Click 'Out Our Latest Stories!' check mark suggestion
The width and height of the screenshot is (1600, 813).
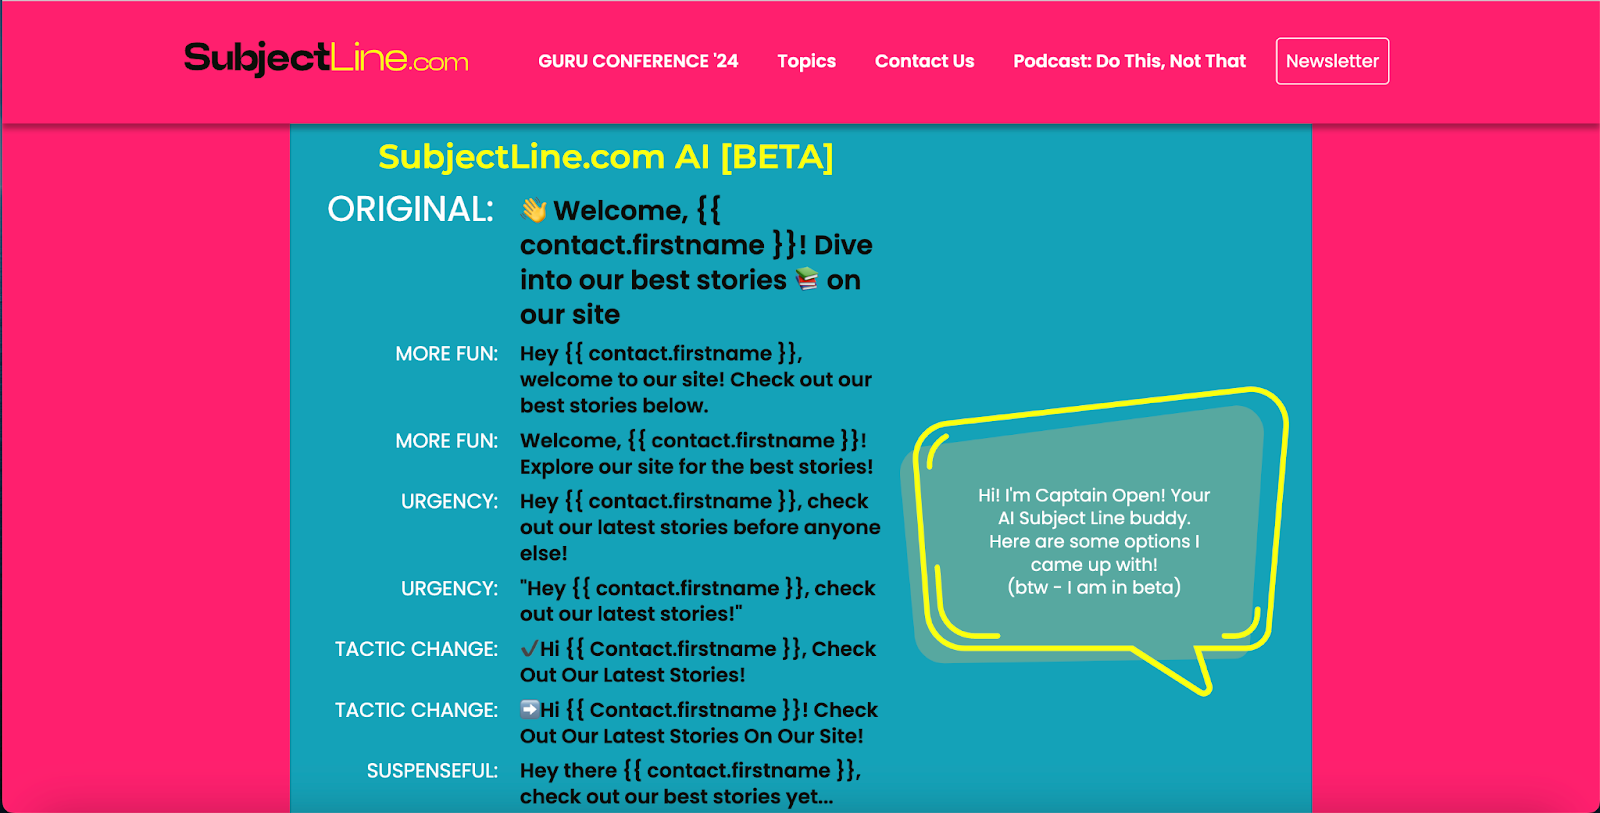[x=698, y=662]
